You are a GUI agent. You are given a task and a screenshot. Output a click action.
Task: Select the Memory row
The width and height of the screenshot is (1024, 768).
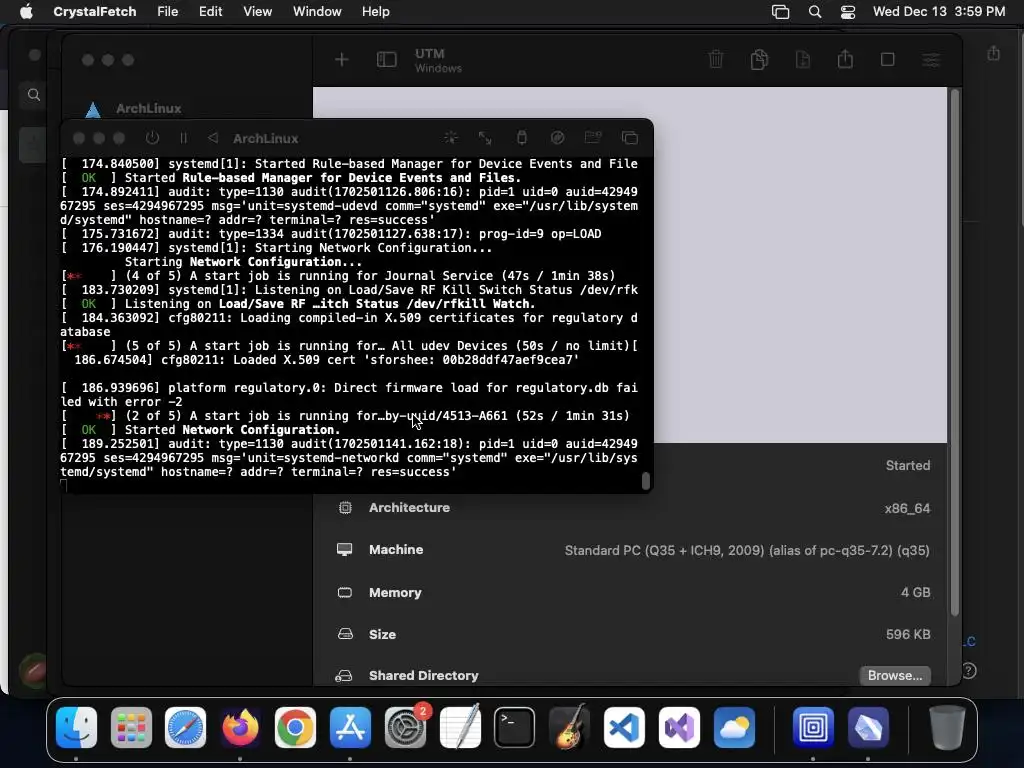click(633, 592)
